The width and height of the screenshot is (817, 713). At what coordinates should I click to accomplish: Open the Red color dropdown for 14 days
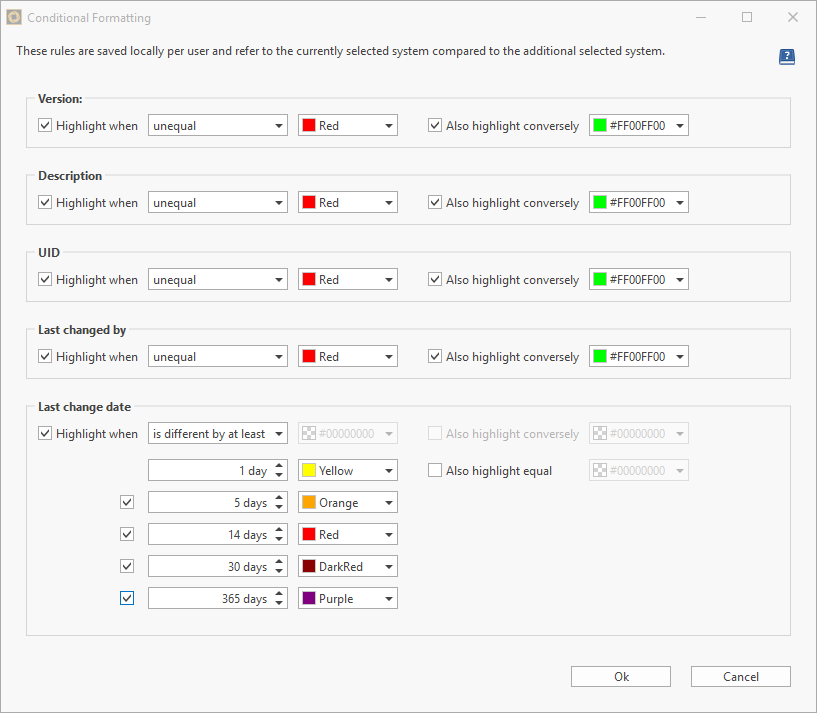pyautogui.click(x=388, y=534)
